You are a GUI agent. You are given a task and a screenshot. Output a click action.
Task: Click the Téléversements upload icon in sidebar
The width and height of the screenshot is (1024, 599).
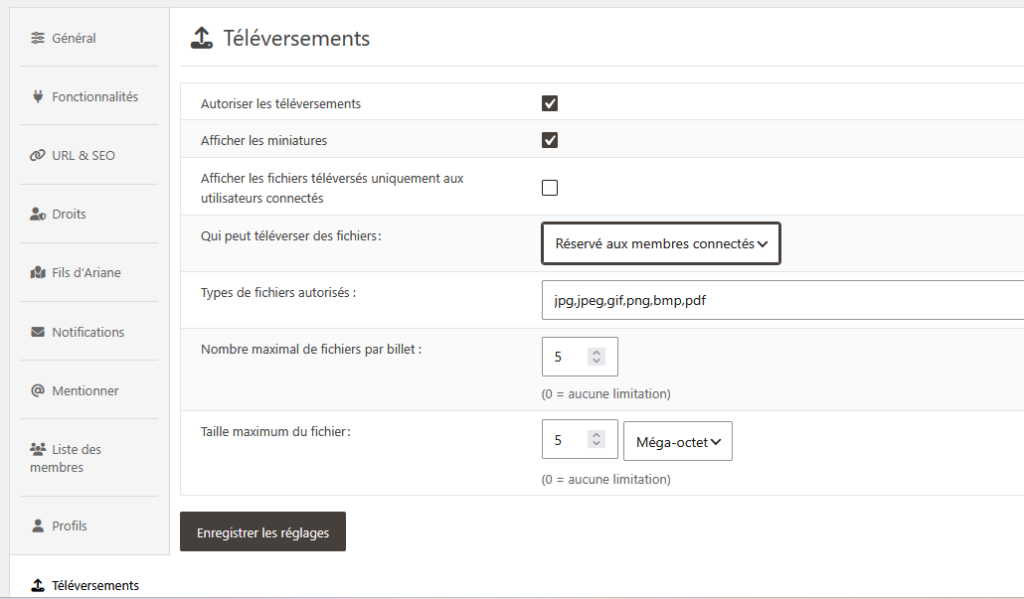click(38, 585)
